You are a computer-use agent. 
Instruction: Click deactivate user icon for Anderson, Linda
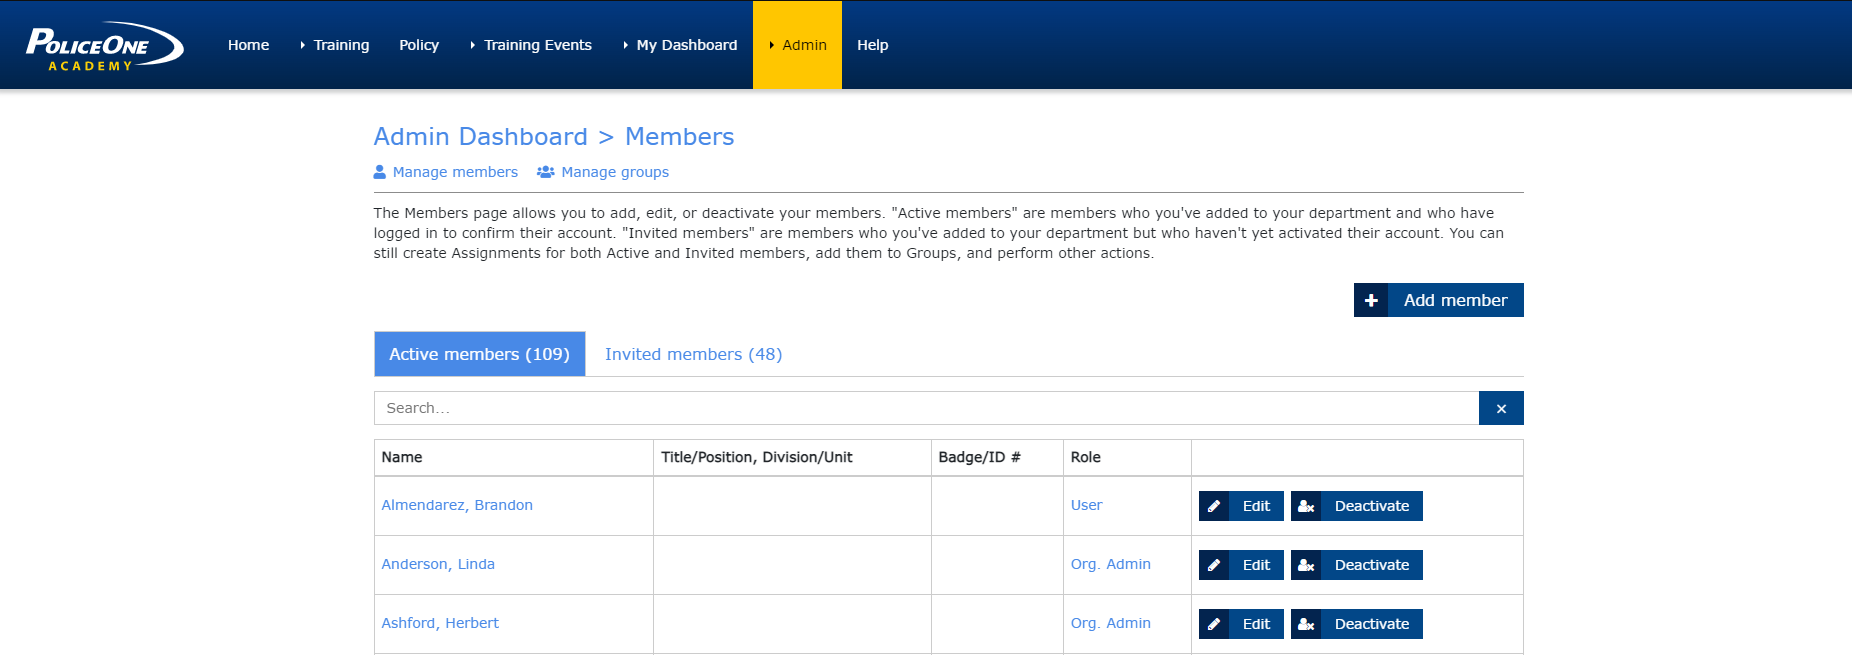1306,565
